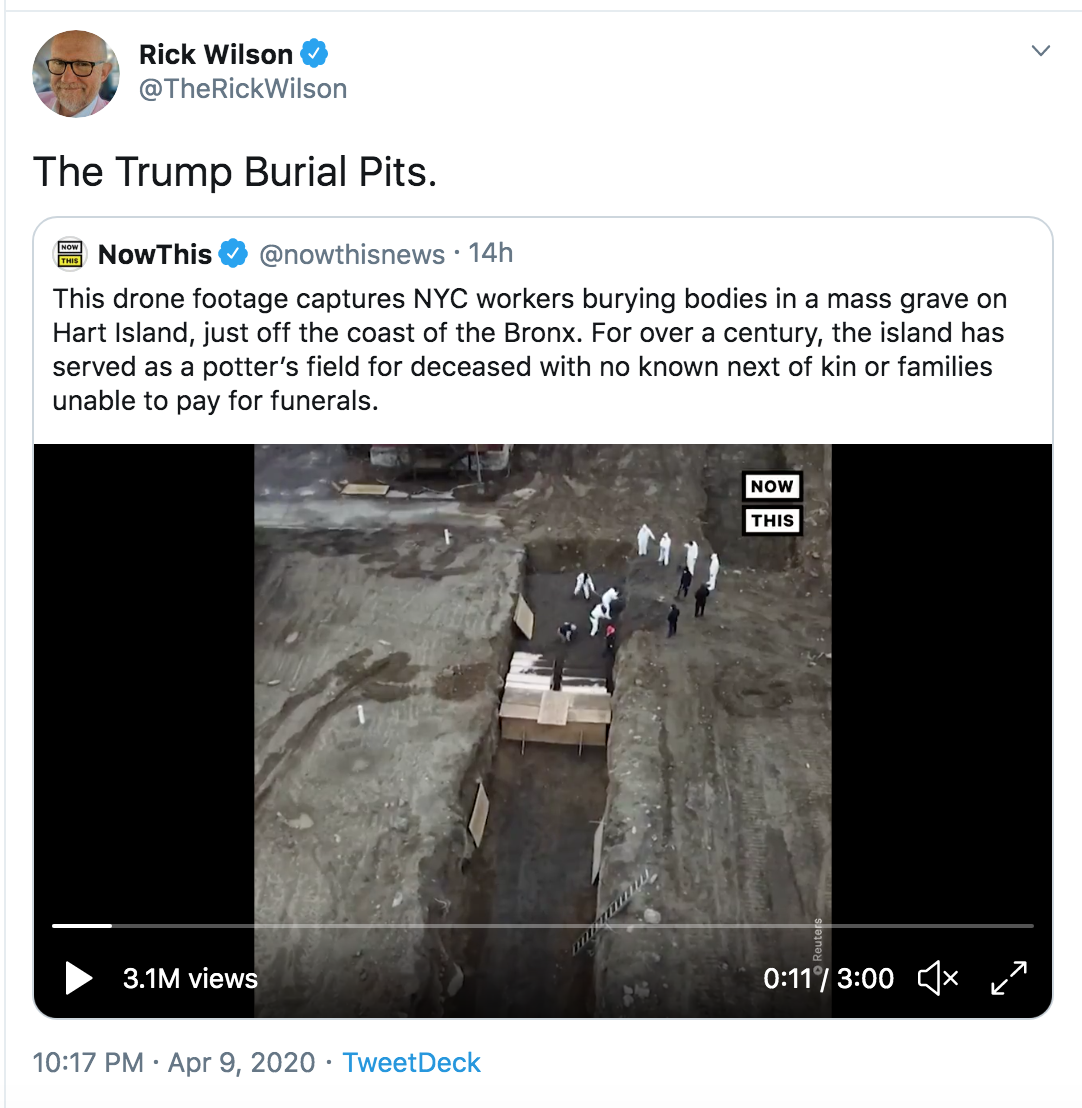
Task: Expand the video to fullscreen
Action: click(x=1009, y=978)
